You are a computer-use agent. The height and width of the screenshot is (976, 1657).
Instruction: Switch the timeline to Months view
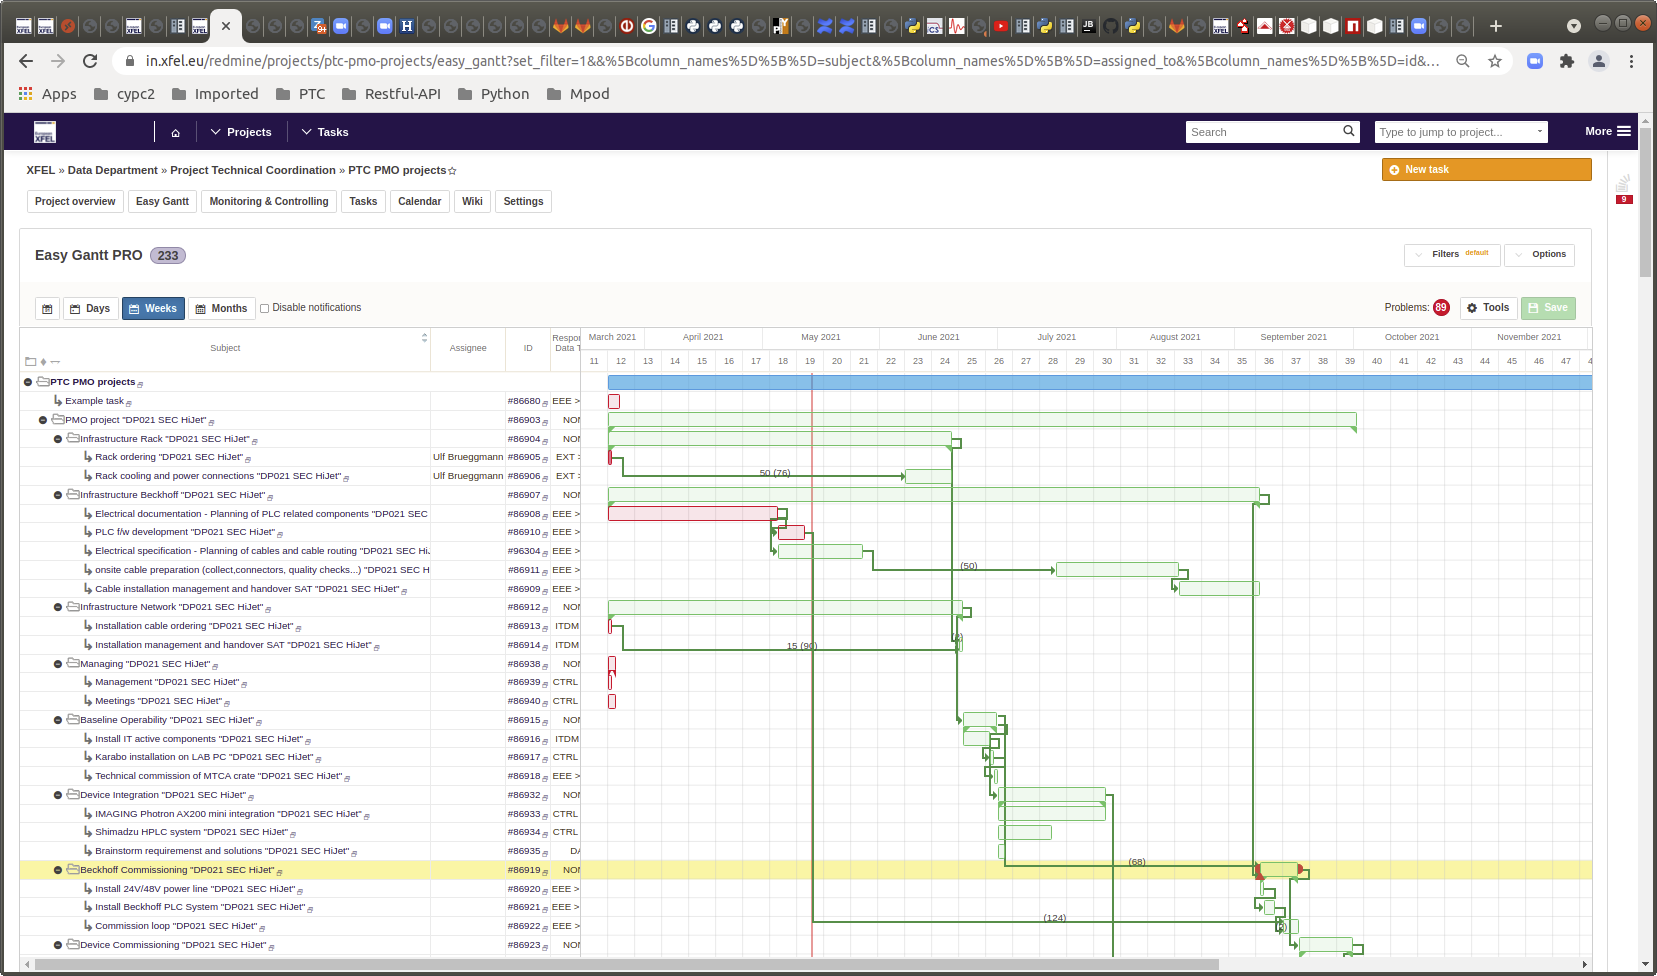pos(222,308)
